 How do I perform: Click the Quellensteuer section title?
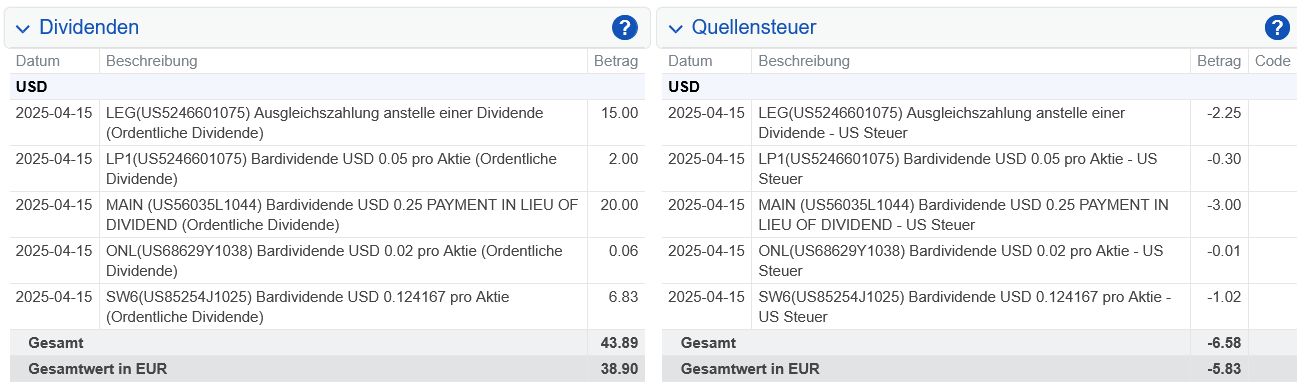point(754,28)
